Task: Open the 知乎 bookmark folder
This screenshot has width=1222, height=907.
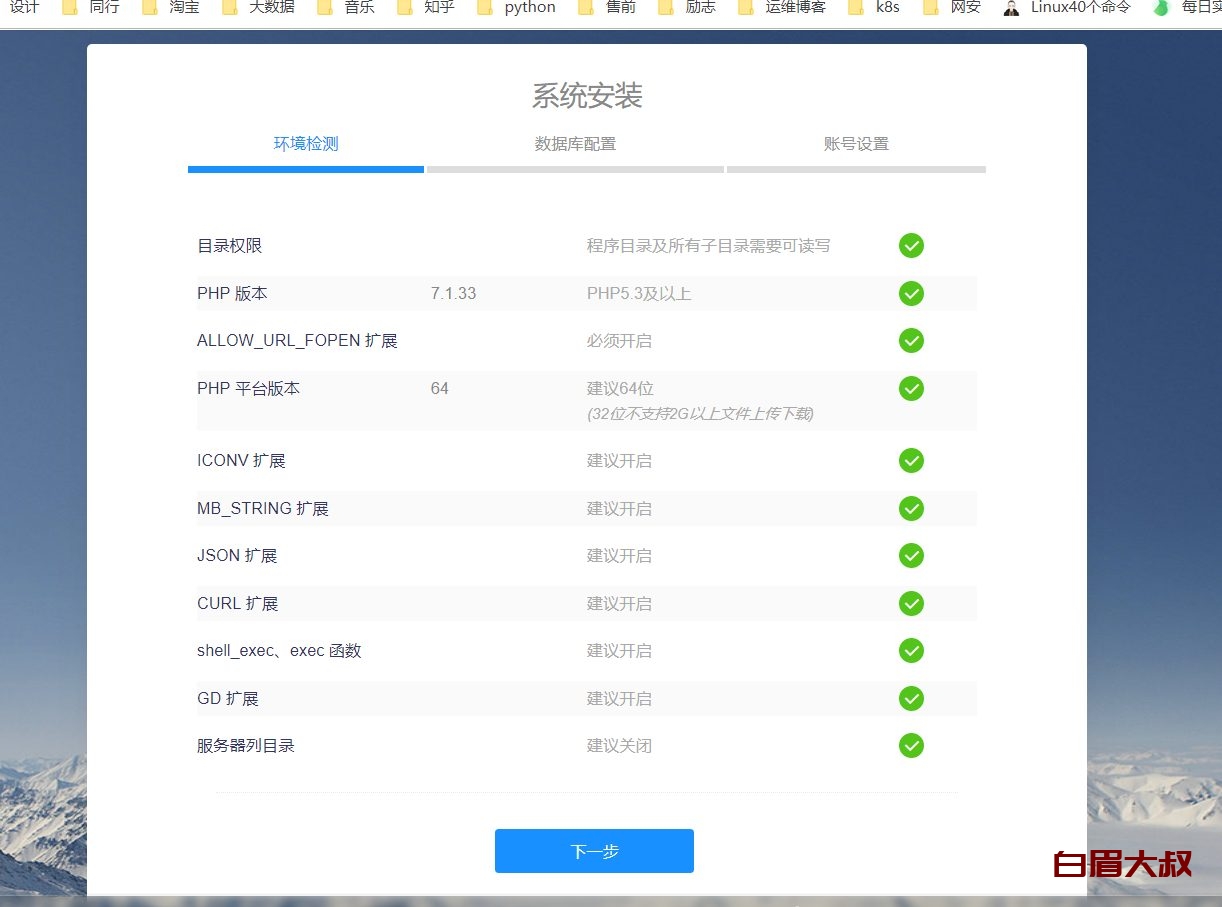Action: pos(427,7)
